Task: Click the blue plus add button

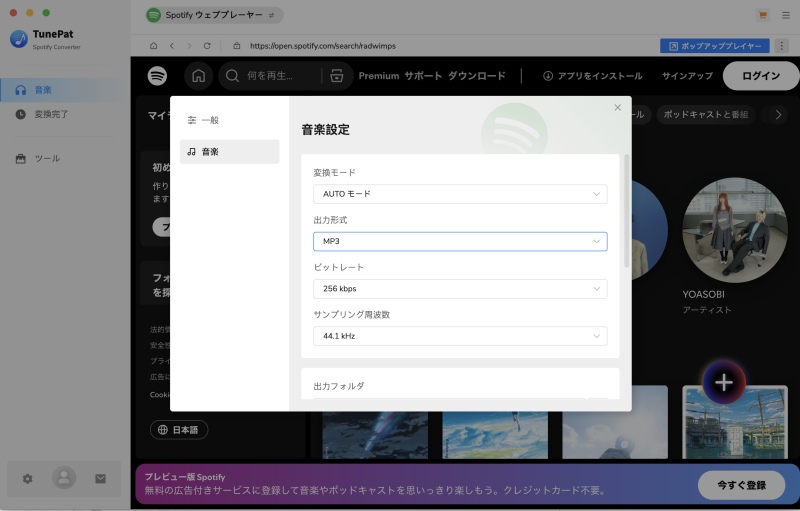Action: [723, 382]
